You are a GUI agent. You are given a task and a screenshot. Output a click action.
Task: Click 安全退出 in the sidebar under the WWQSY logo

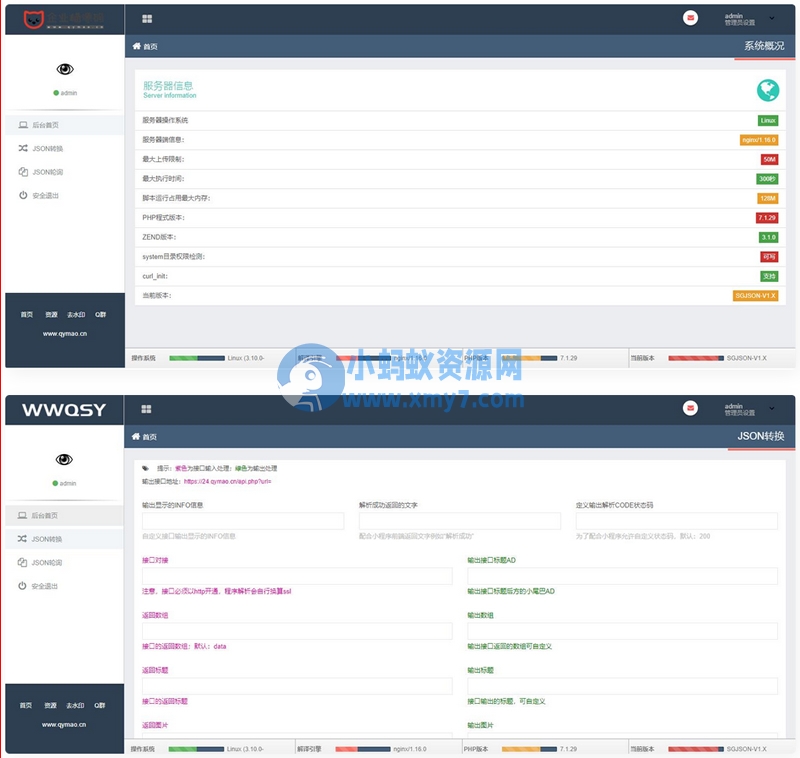[45, 586]
